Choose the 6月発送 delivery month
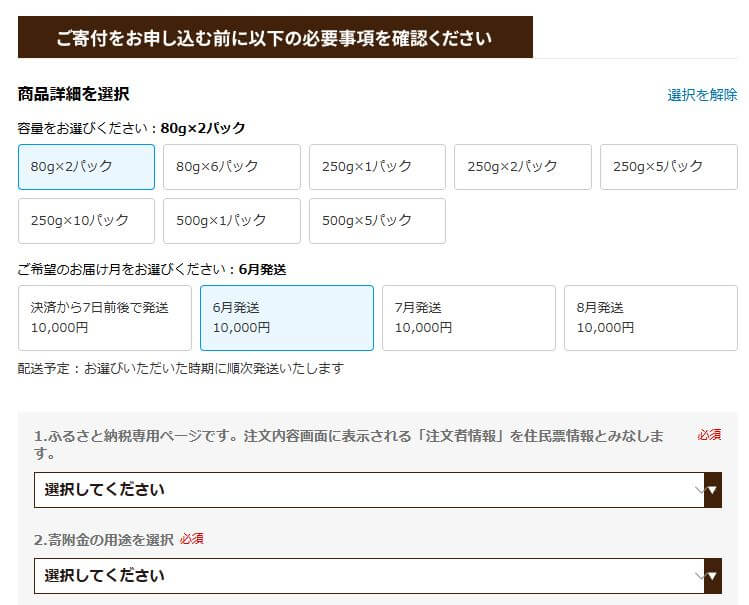This screenshot has width=749, height=605. [x=287, y=318]
